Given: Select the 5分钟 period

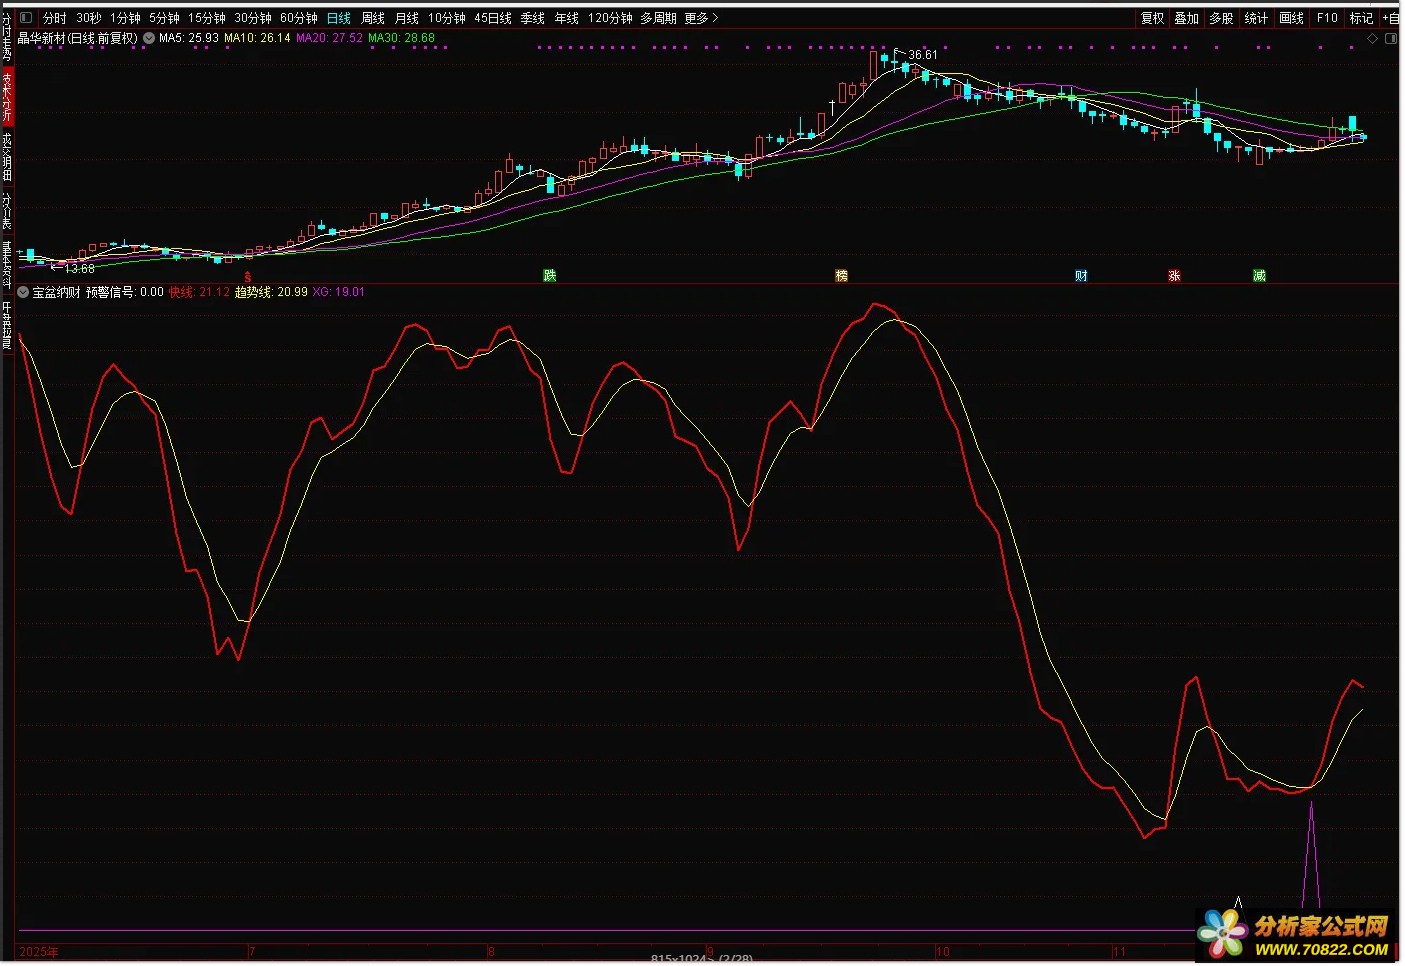Looking at the screenshot, I should coord(164,18).
